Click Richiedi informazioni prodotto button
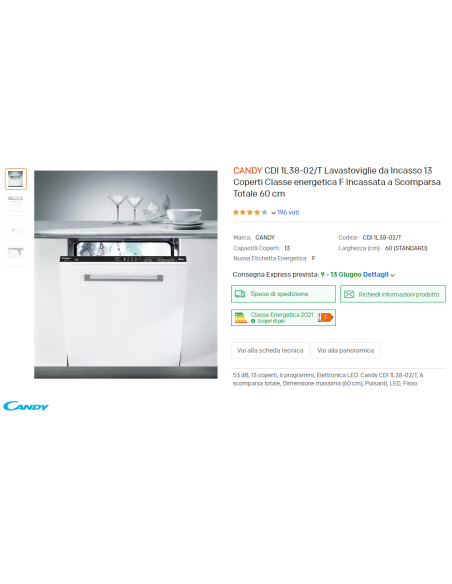 (393, 294)
